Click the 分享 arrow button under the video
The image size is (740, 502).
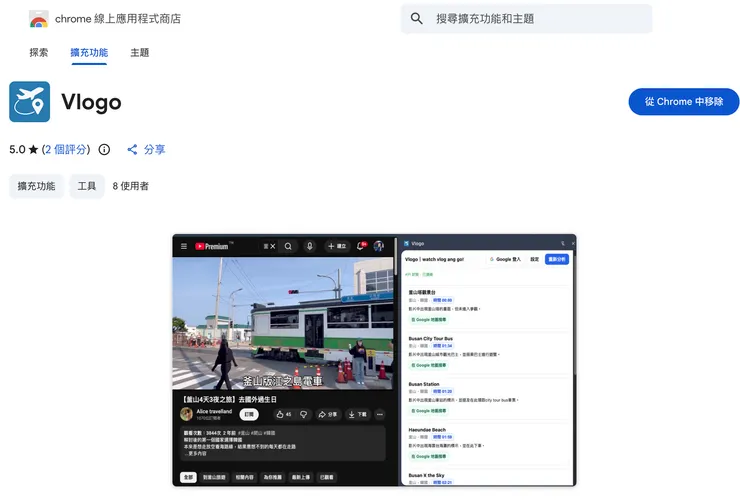click(x=328, y=414)
